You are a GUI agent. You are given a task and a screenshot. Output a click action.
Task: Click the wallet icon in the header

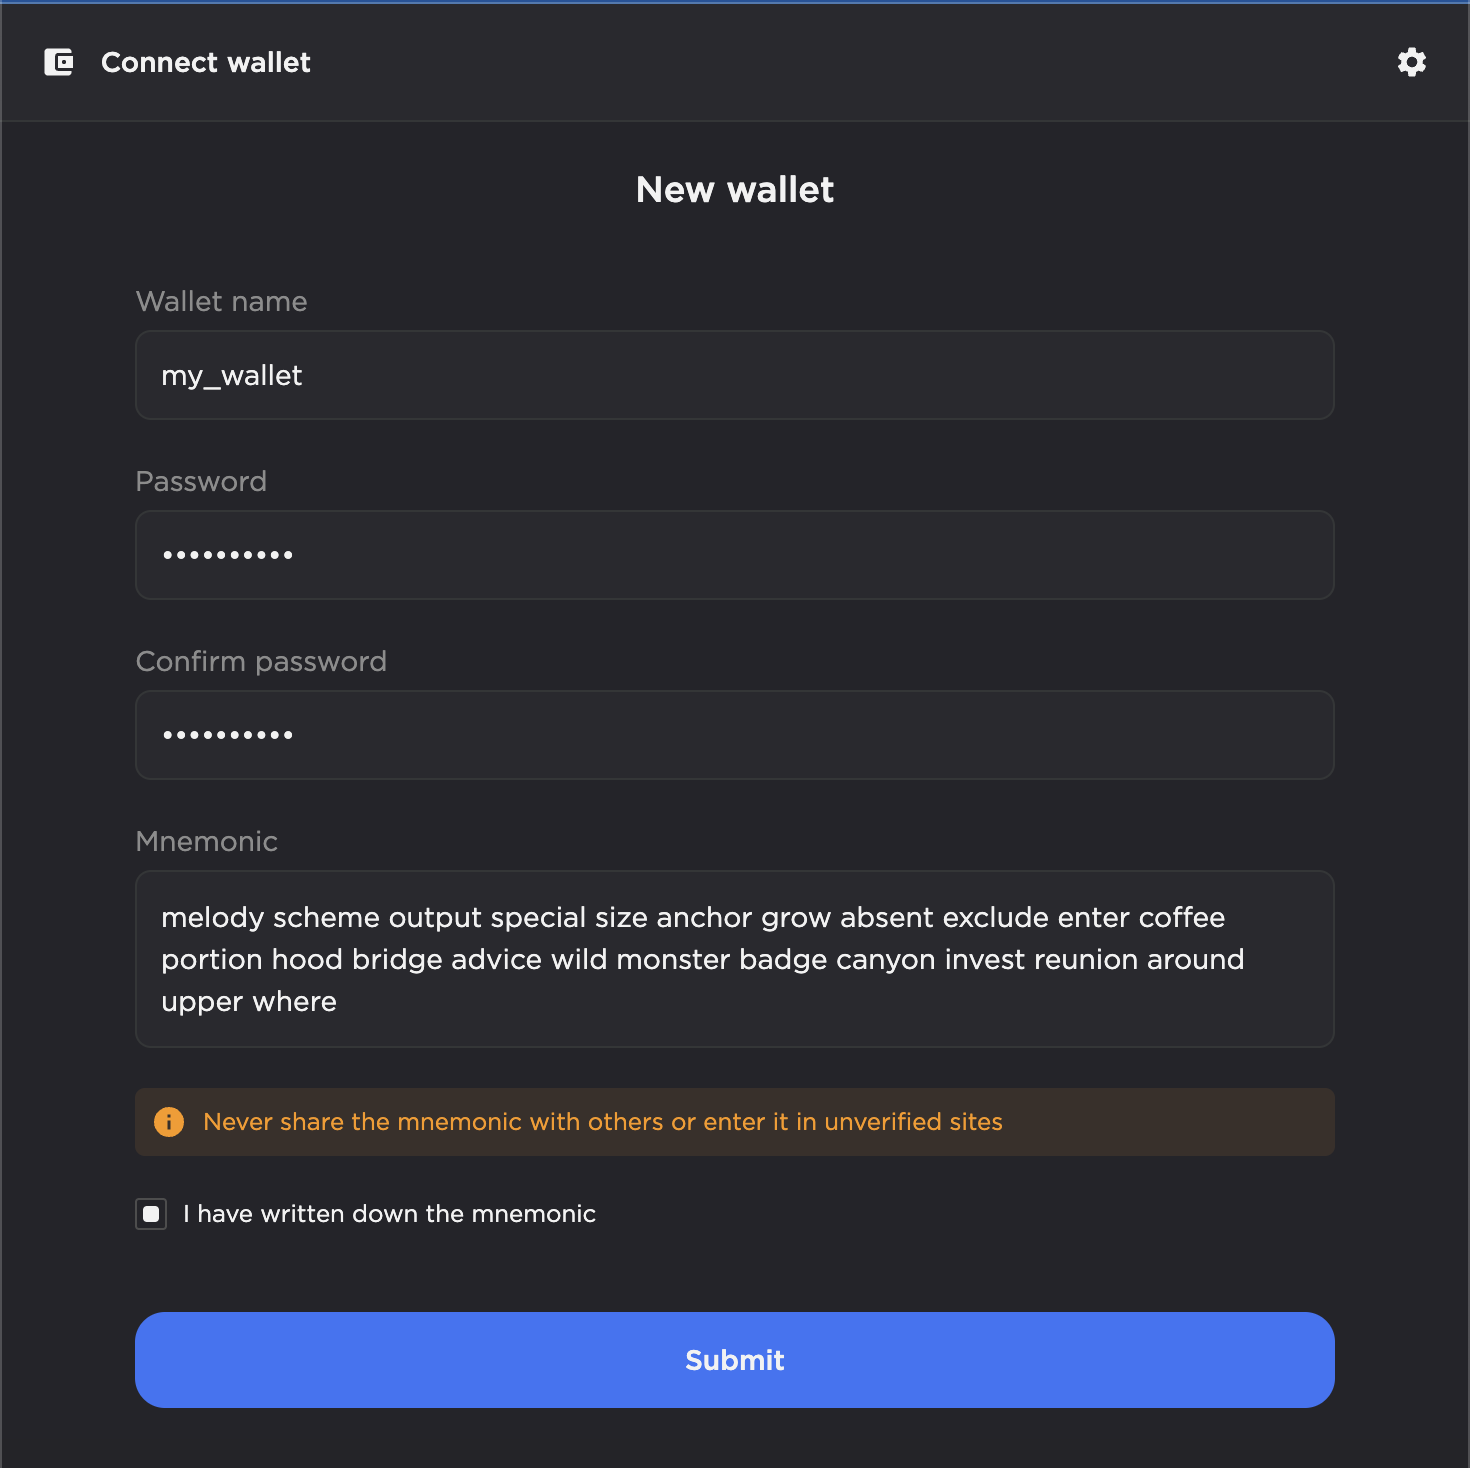pos(59,62)
